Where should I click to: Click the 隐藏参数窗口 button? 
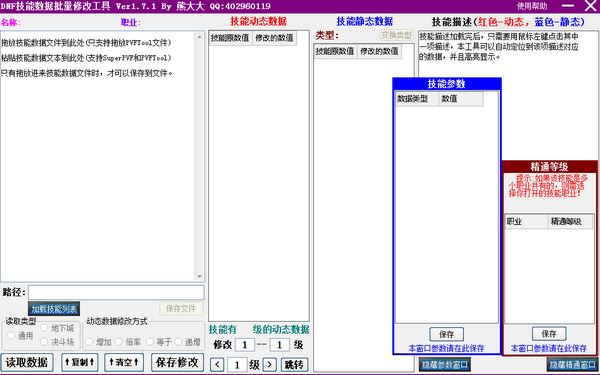445,365
